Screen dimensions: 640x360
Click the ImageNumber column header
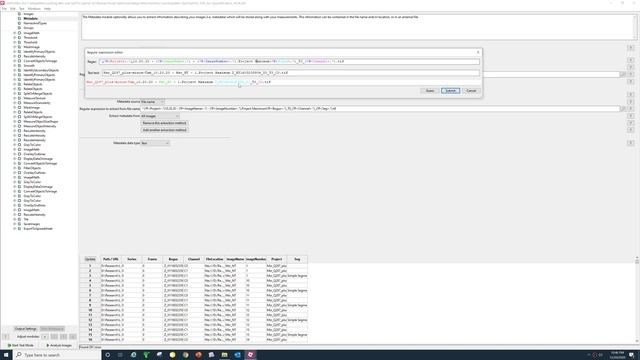tap(256, 259)
